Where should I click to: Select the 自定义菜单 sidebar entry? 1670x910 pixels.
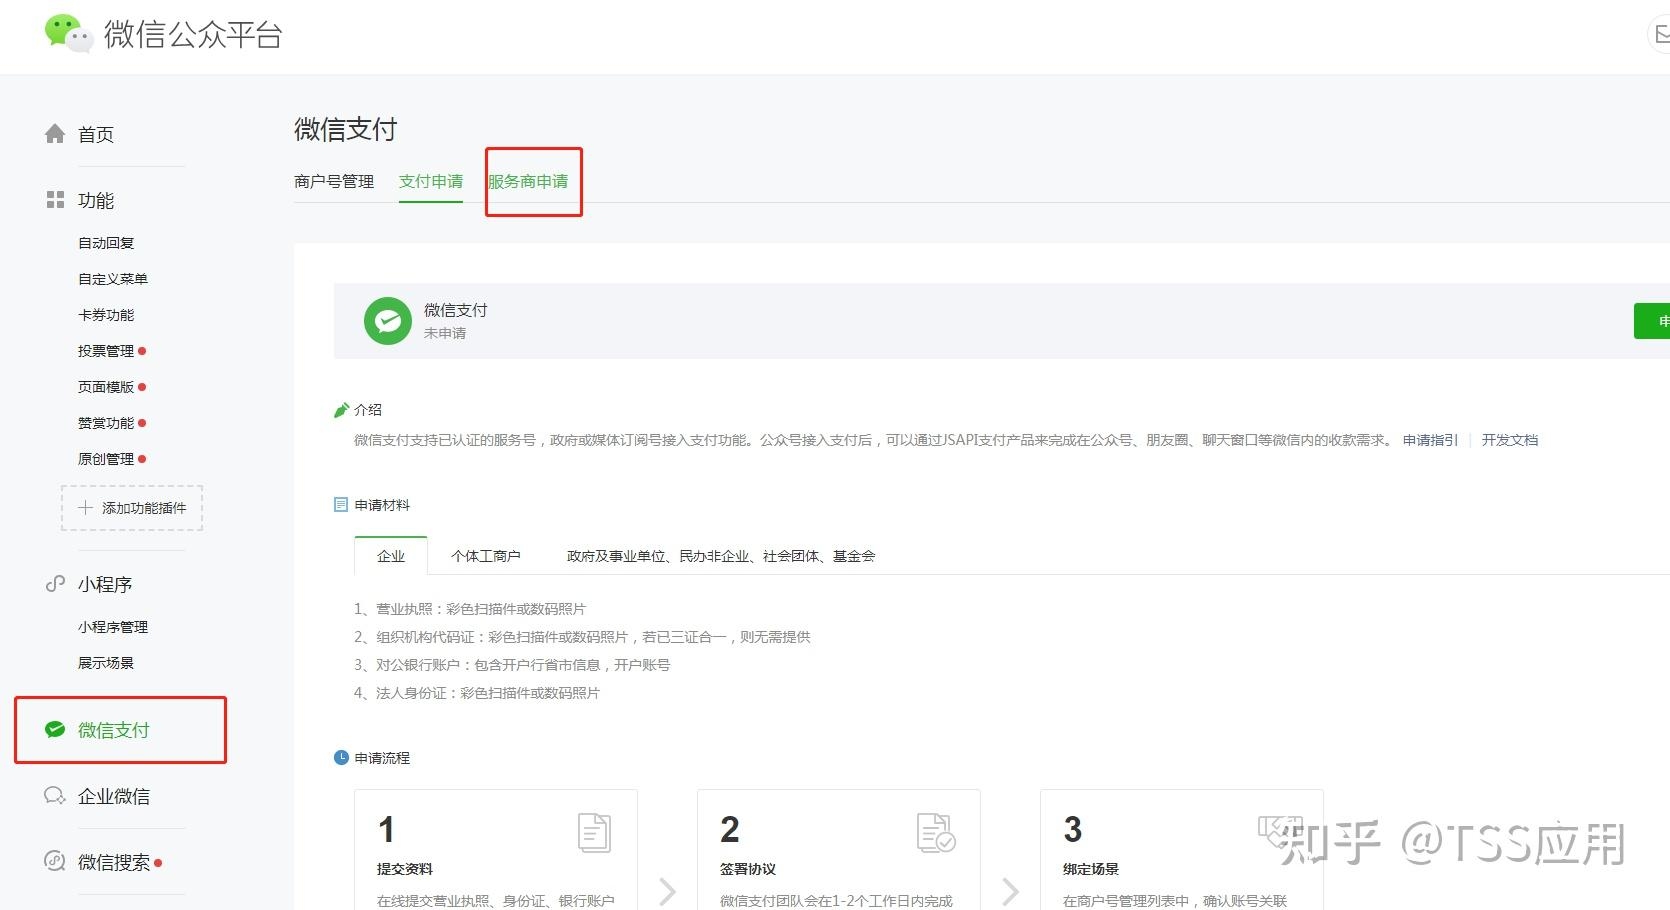coord(113,278)
